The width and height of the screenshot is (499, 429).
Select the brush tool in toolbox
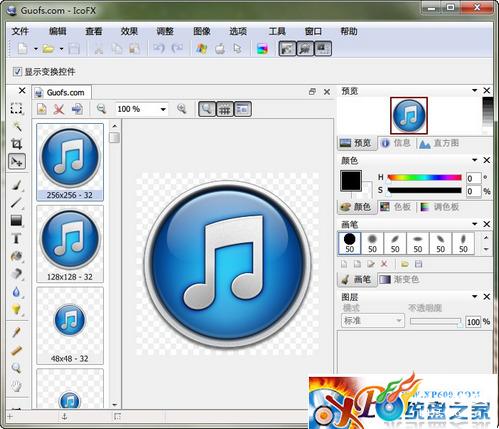coord(17,185)
